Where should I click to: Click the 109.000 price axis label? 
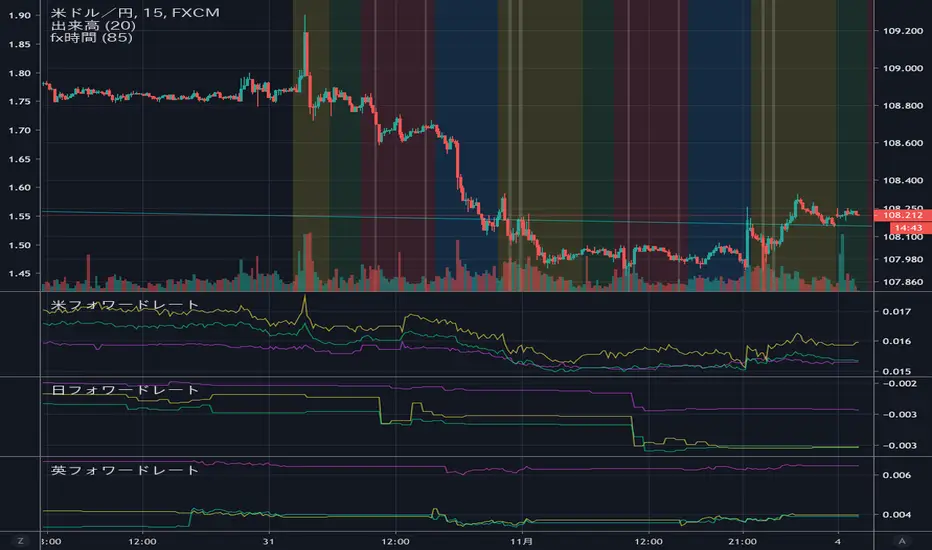[903, 68]
